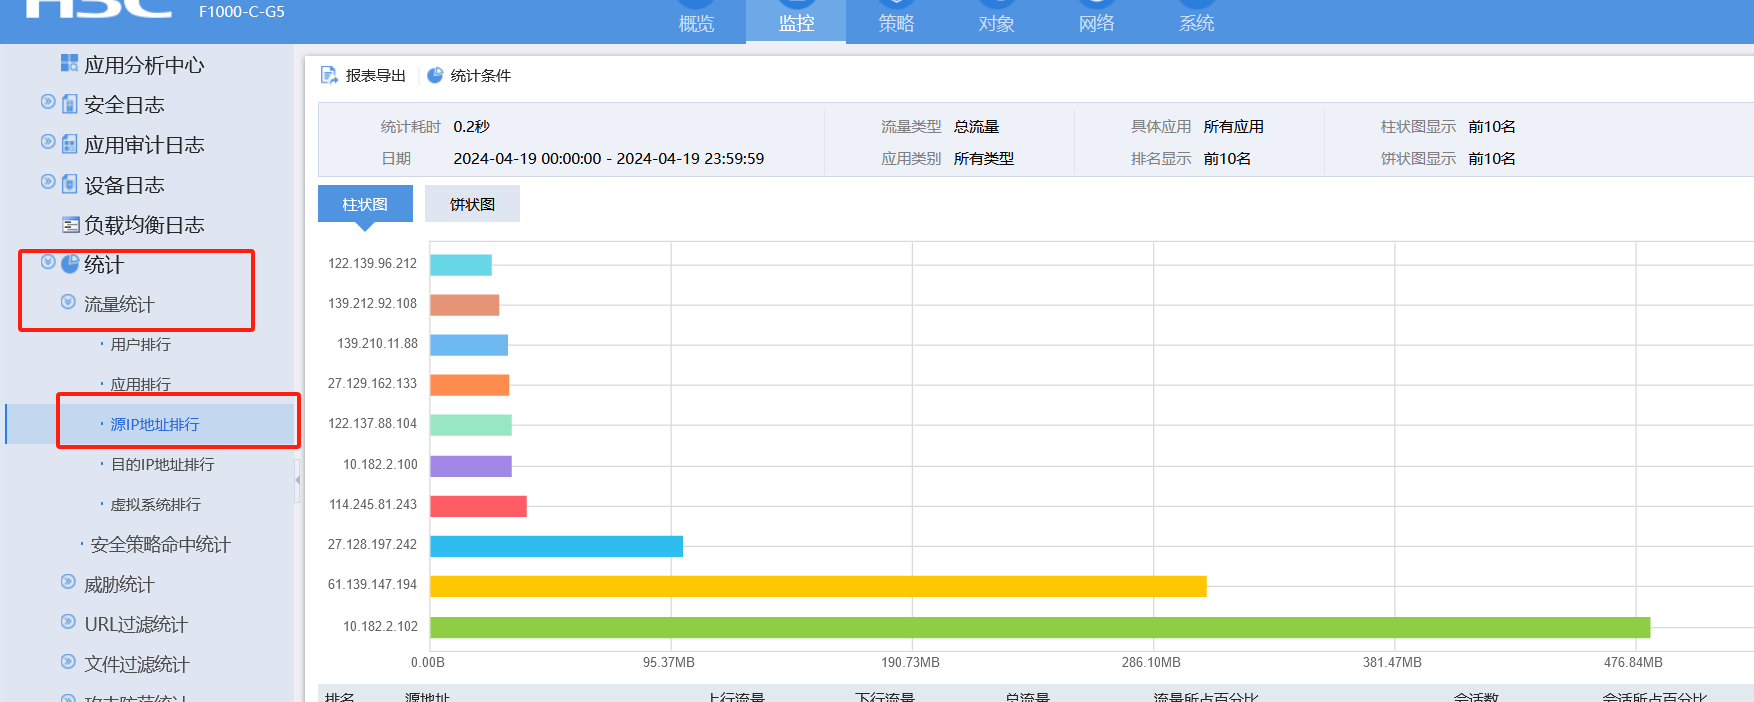This screenshot has width=1754, height=702.
Task: Open the 系统 top tab
Action: click(1196, 22)
